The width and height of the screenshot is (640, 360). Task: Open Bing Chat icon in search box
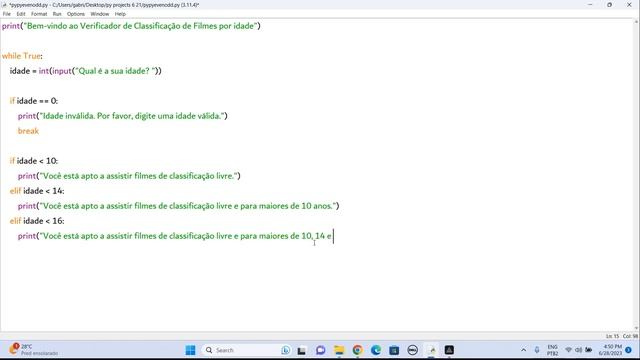point(286,350)
